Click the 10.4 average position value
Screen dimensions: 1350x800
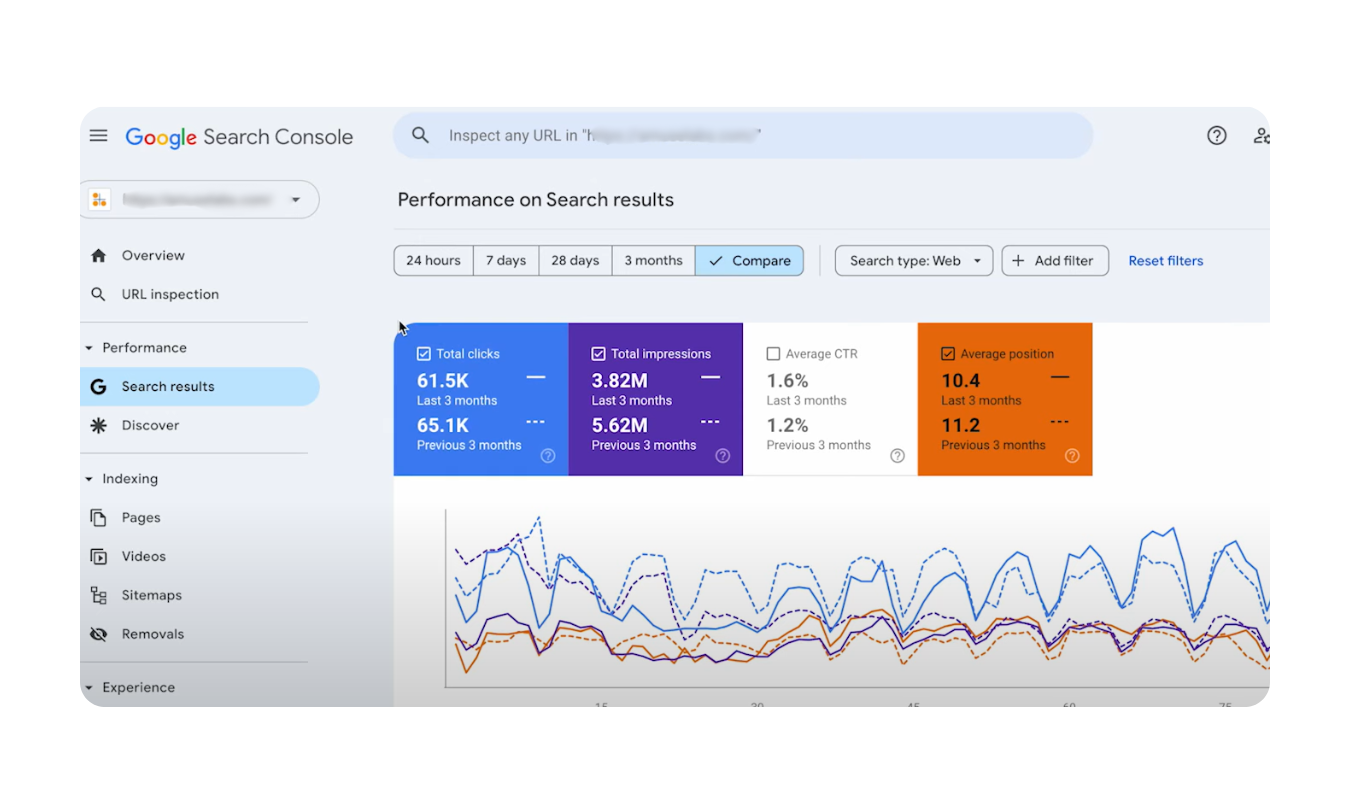point(960,381)
